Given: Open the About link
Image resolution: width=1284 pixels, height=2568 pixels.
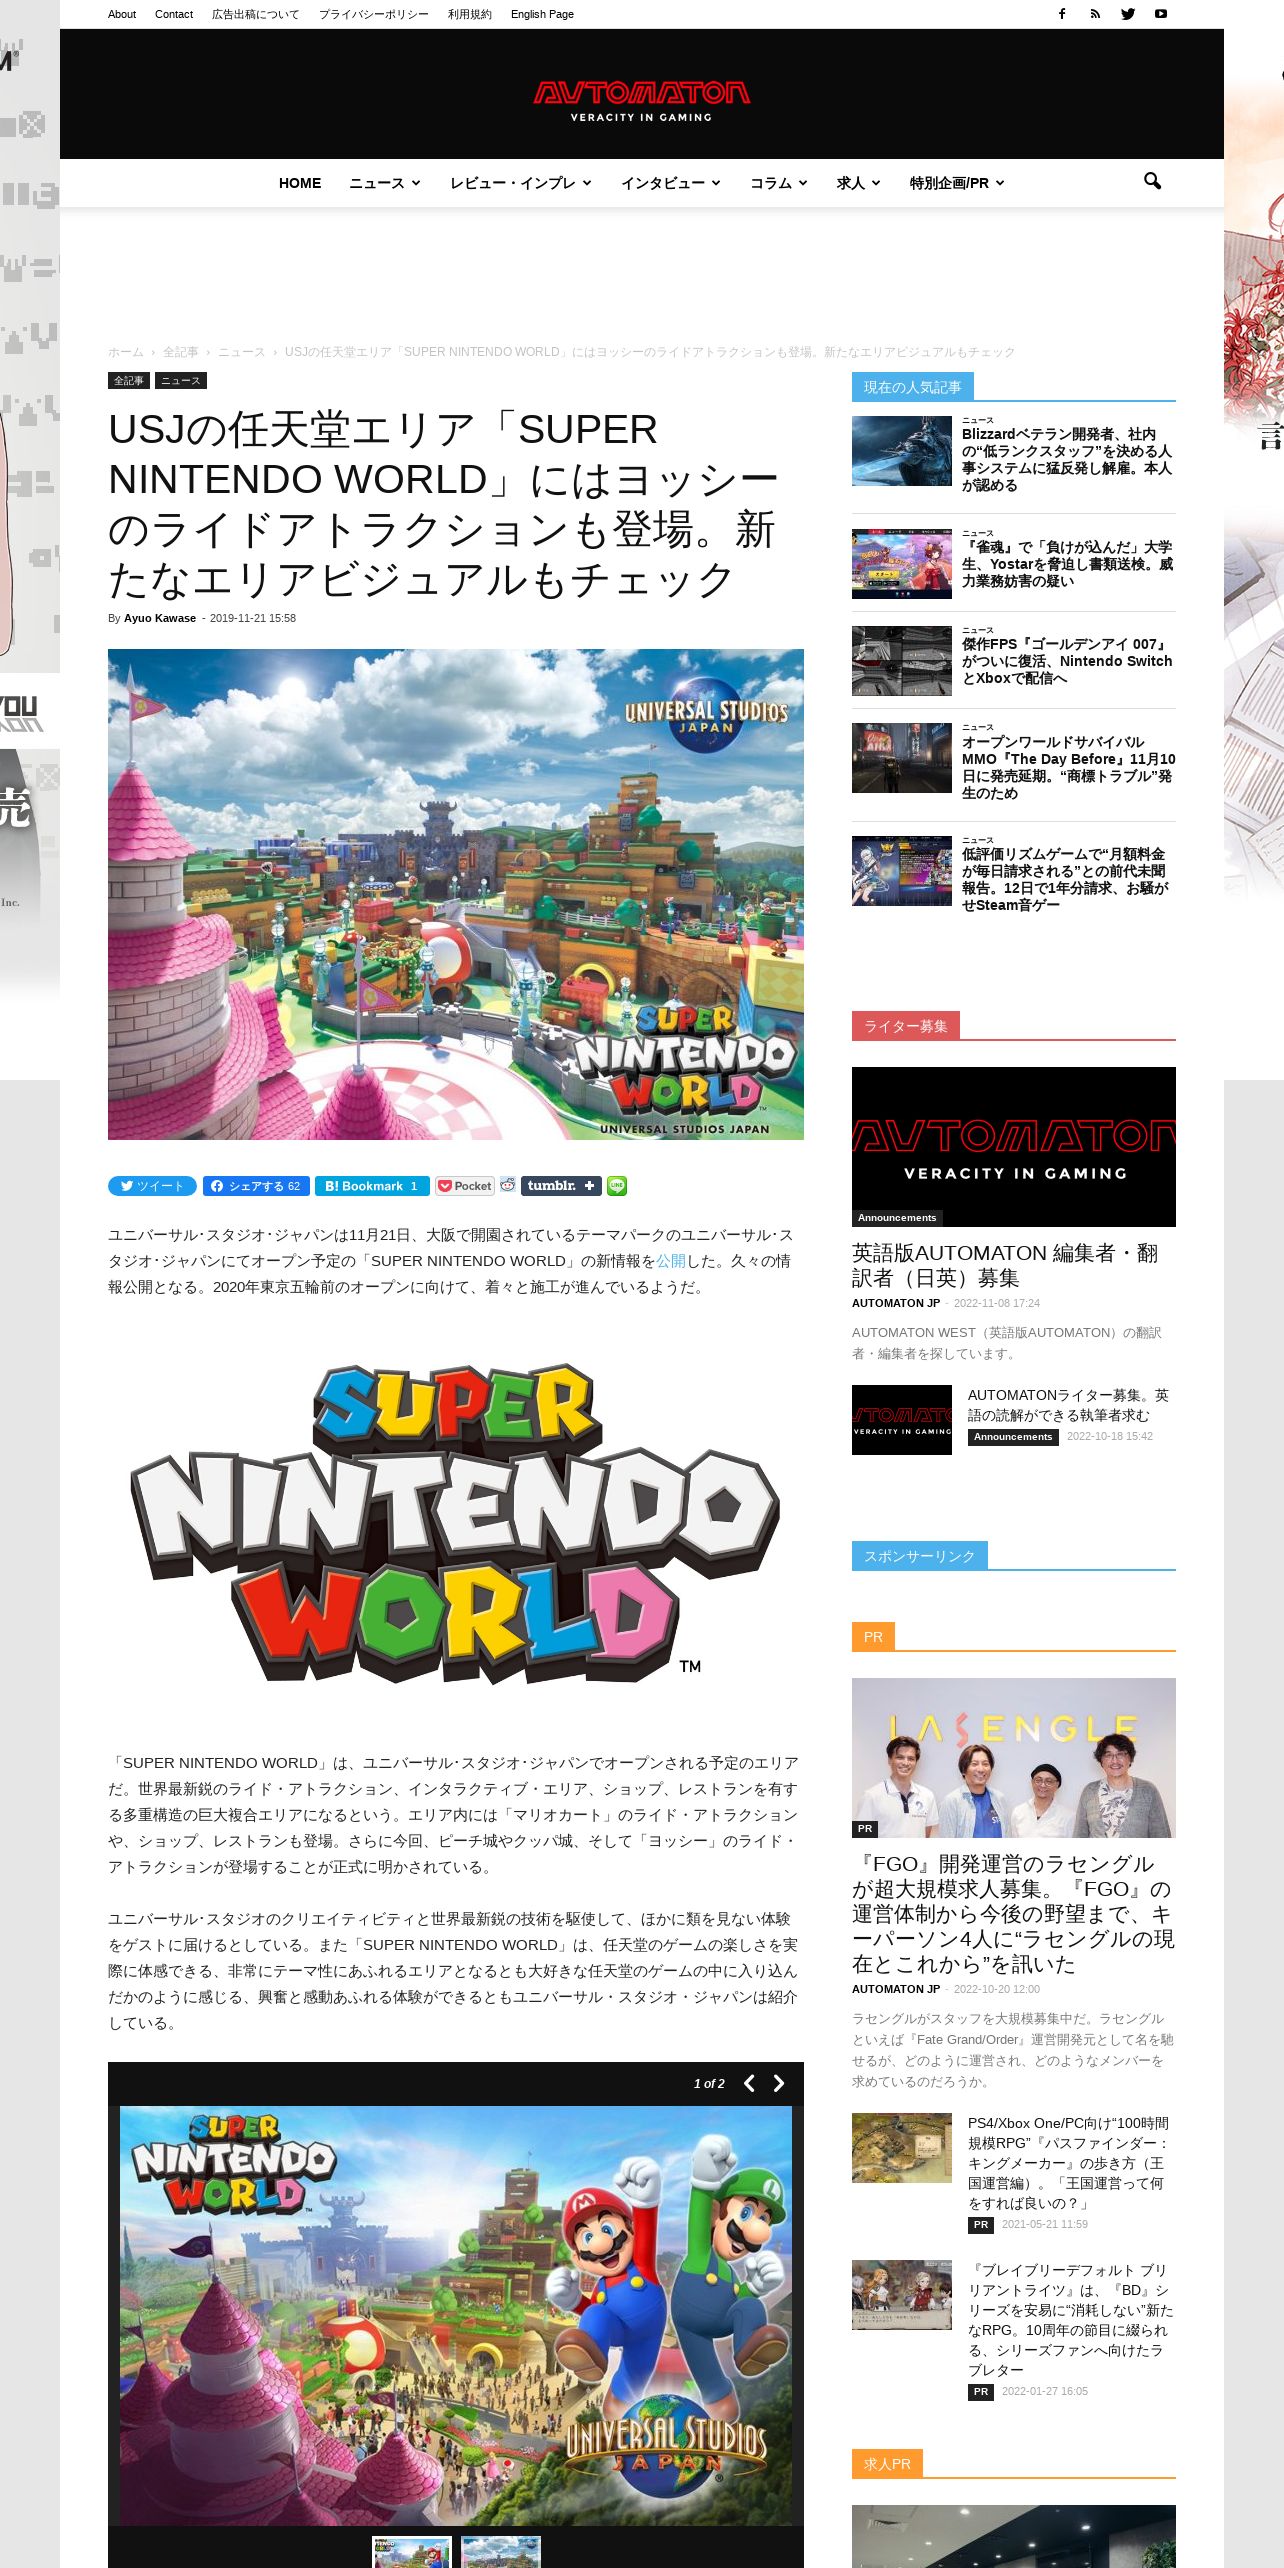Looking at the screenshot, I should 122,14.
